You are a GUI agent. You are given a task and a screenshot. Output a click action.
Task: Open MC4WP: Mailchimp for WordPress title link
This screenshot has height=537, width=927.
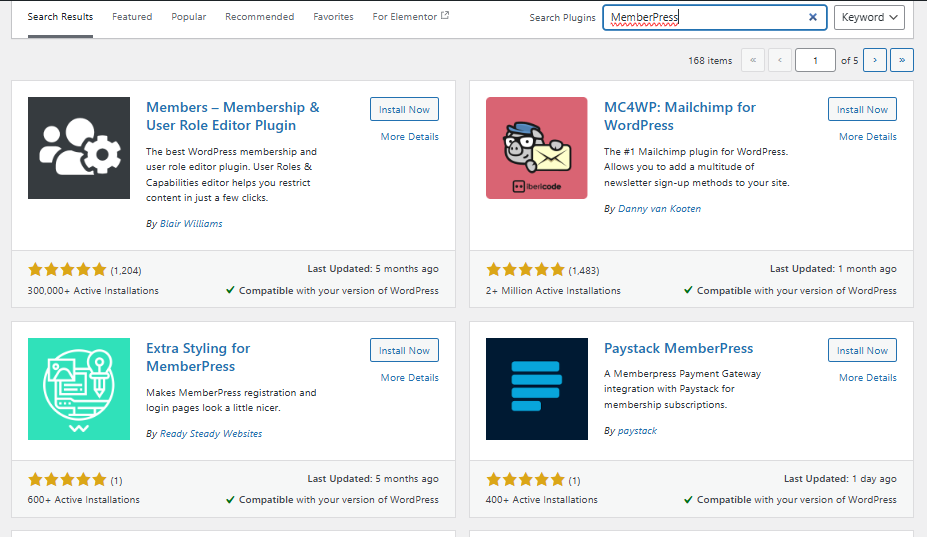(680, 116)
